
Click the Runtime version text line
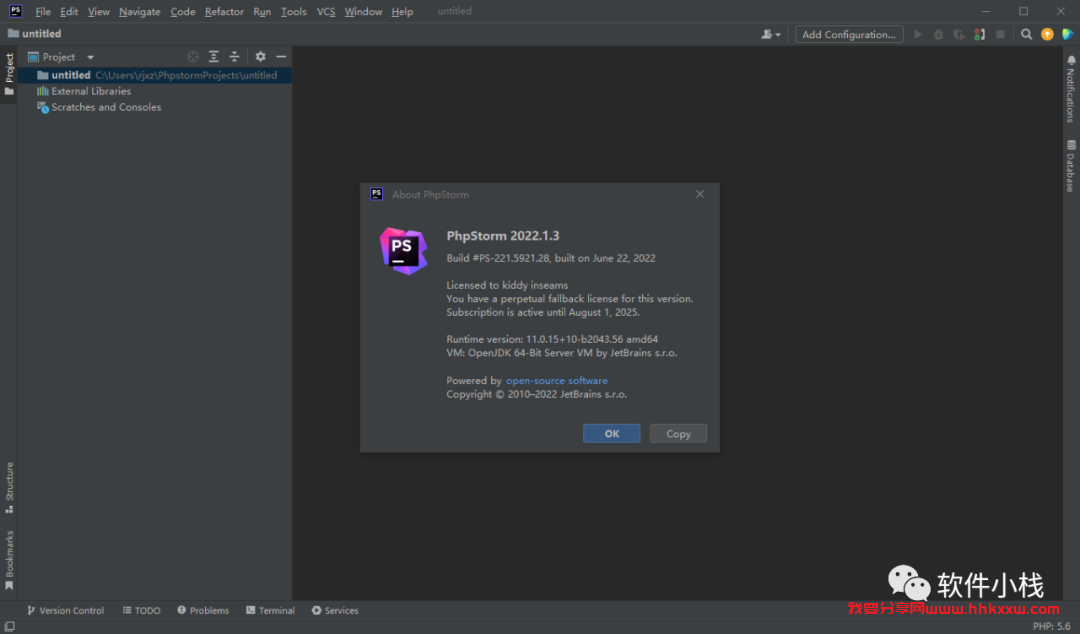click(x=552, y=339)
